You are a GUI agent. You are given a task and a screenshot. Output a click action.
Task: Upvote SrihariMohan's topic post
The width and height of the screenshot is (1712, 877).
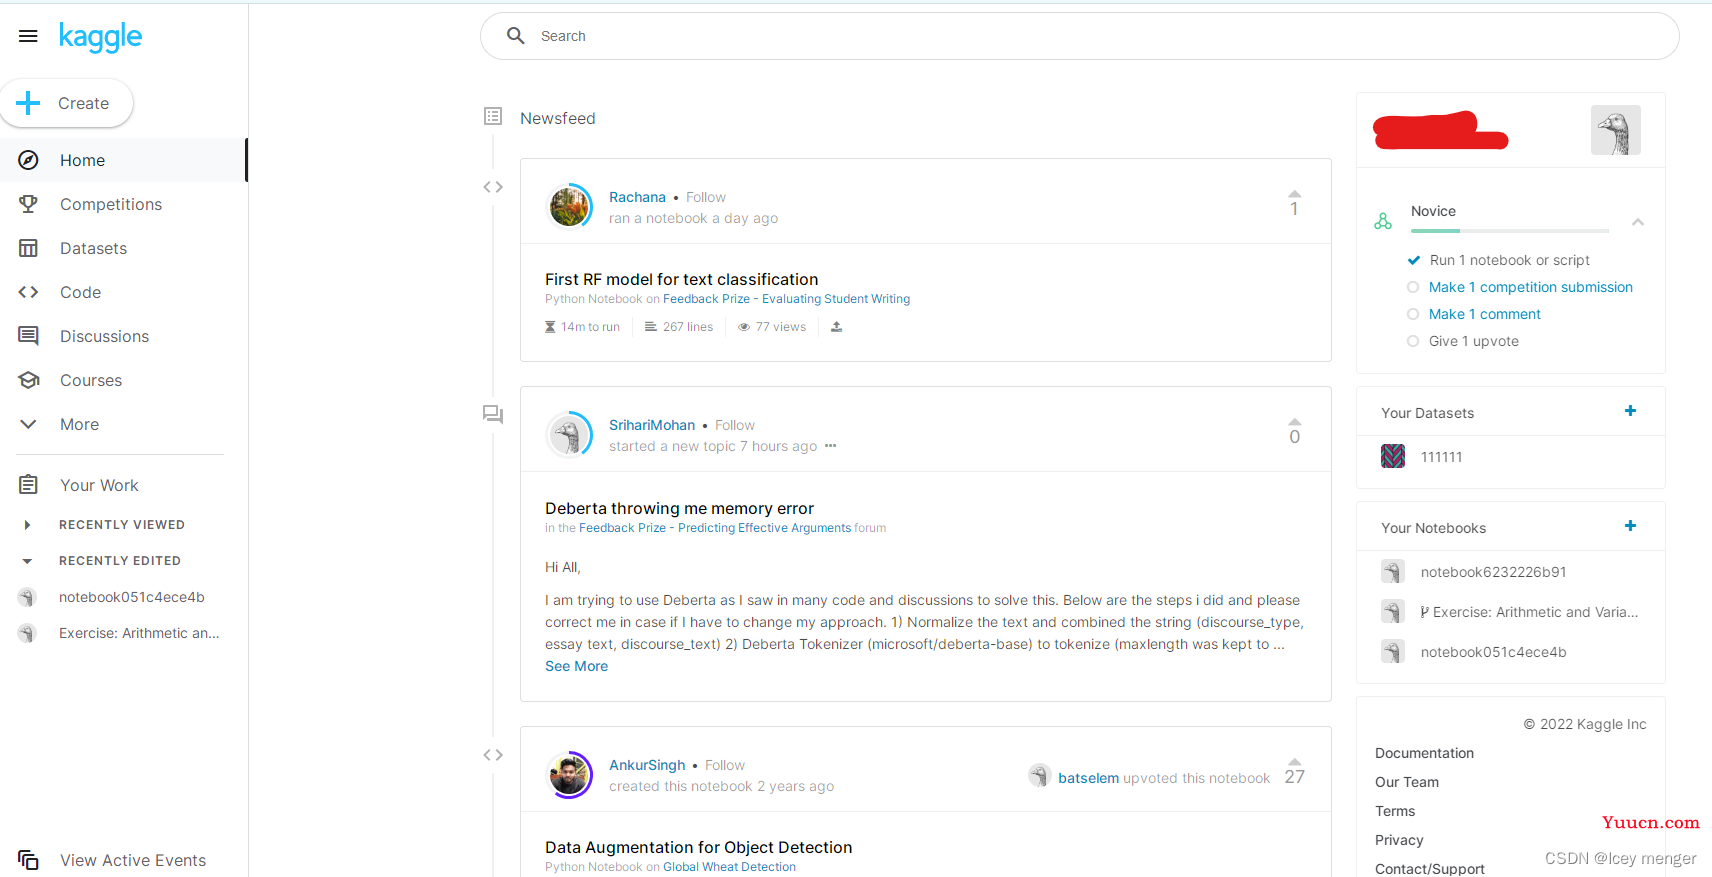[x=1294, y=421]
